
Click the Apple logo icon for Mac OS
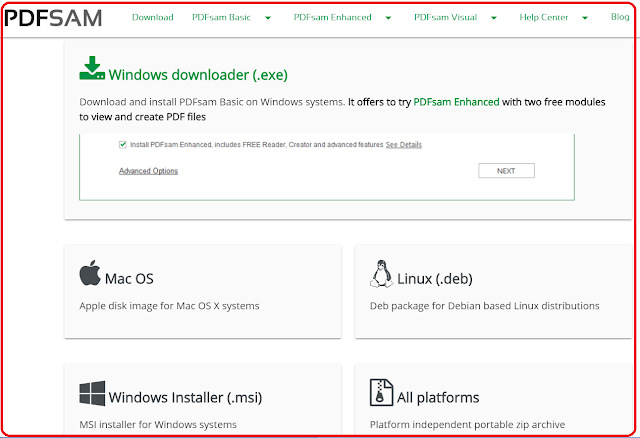coord(90,273)
